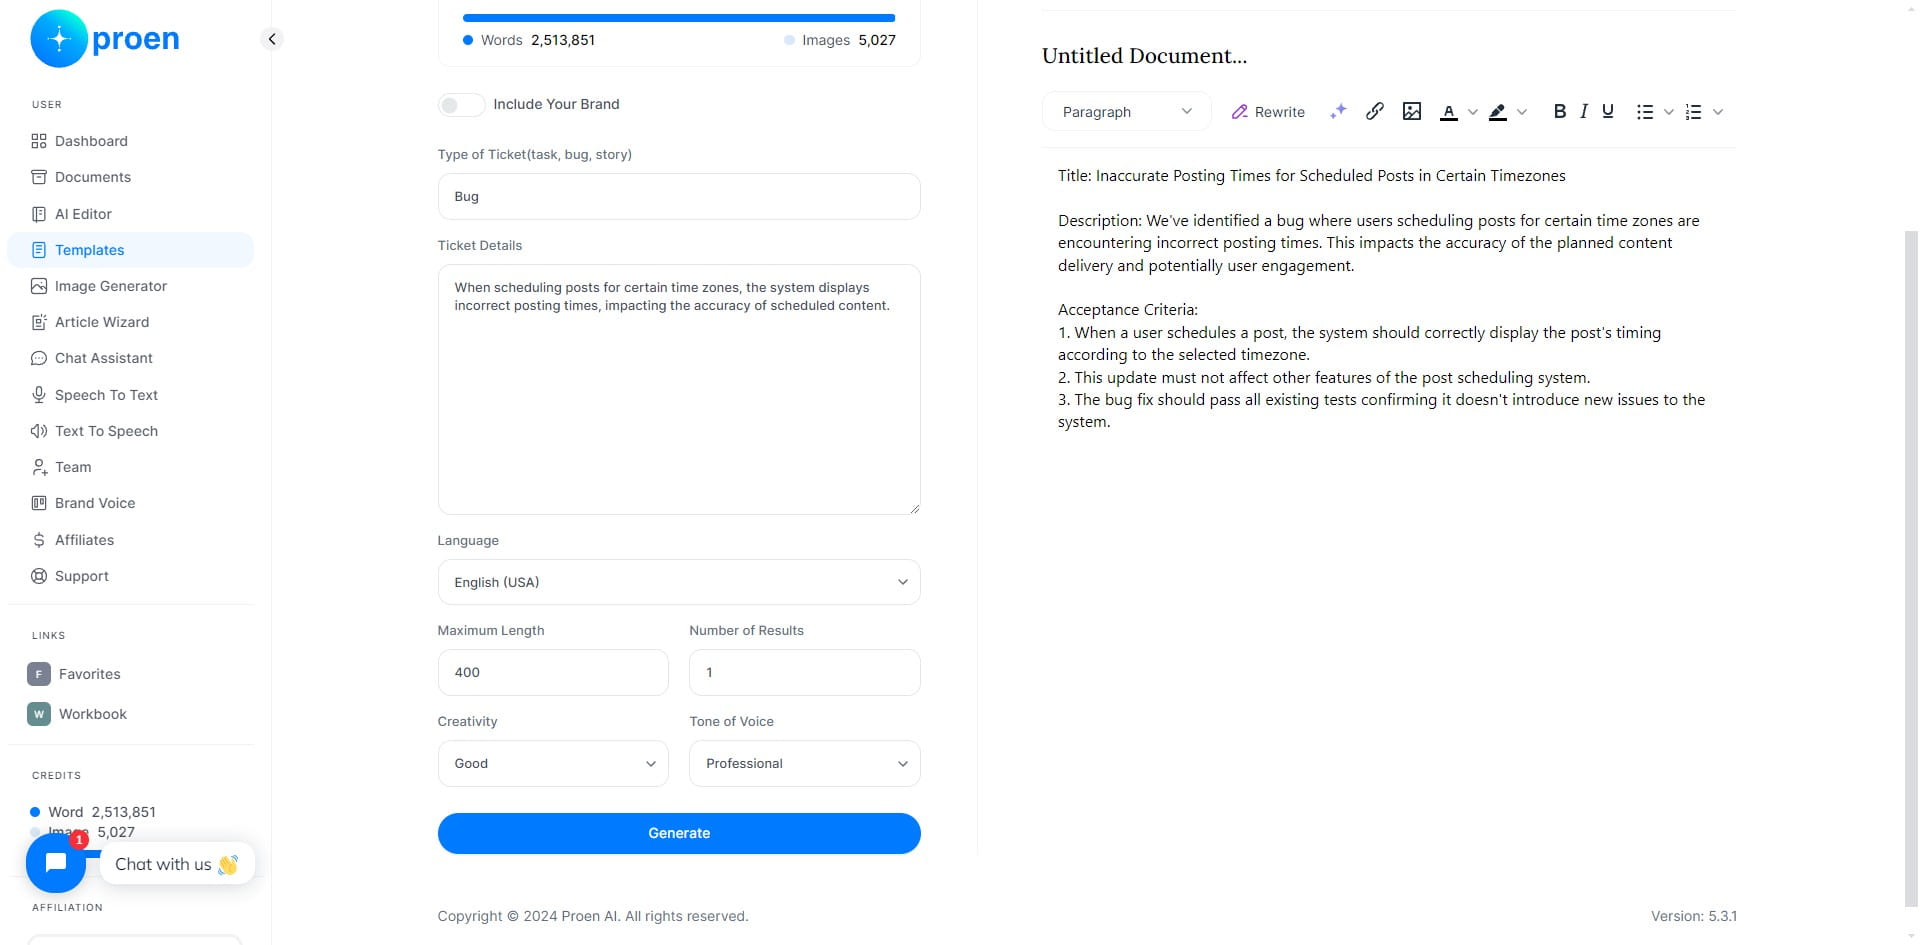1920x945 pixels.
Task: Toggle bold formatting in the editor
Action: point(1559,111)
